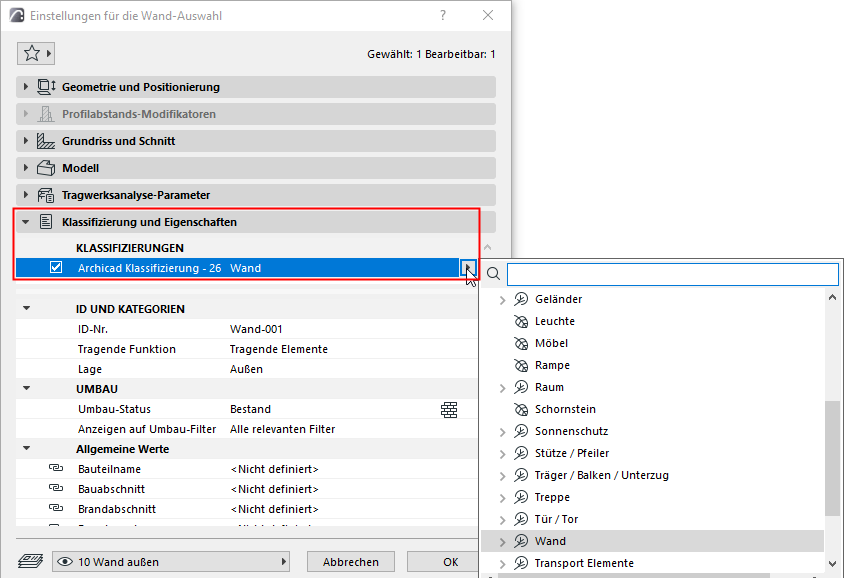Click the link icon beside Brandabschnitt
The width and height of the screenshot is (844, 578).
tap(56, 508)
